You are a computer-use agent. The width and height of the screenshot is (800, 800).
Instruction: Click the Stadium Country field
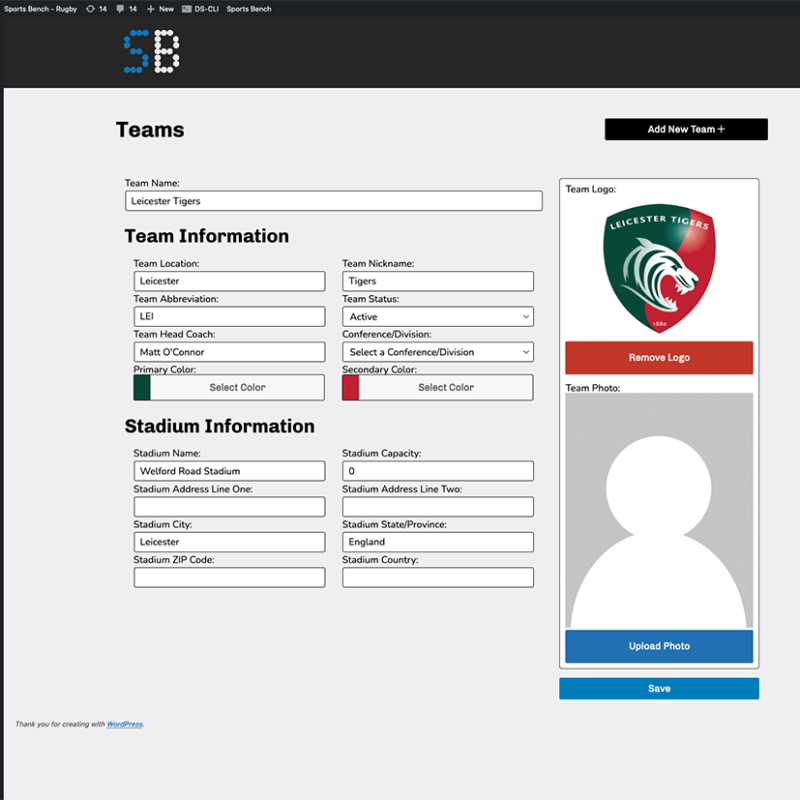(x=438, y=578)
